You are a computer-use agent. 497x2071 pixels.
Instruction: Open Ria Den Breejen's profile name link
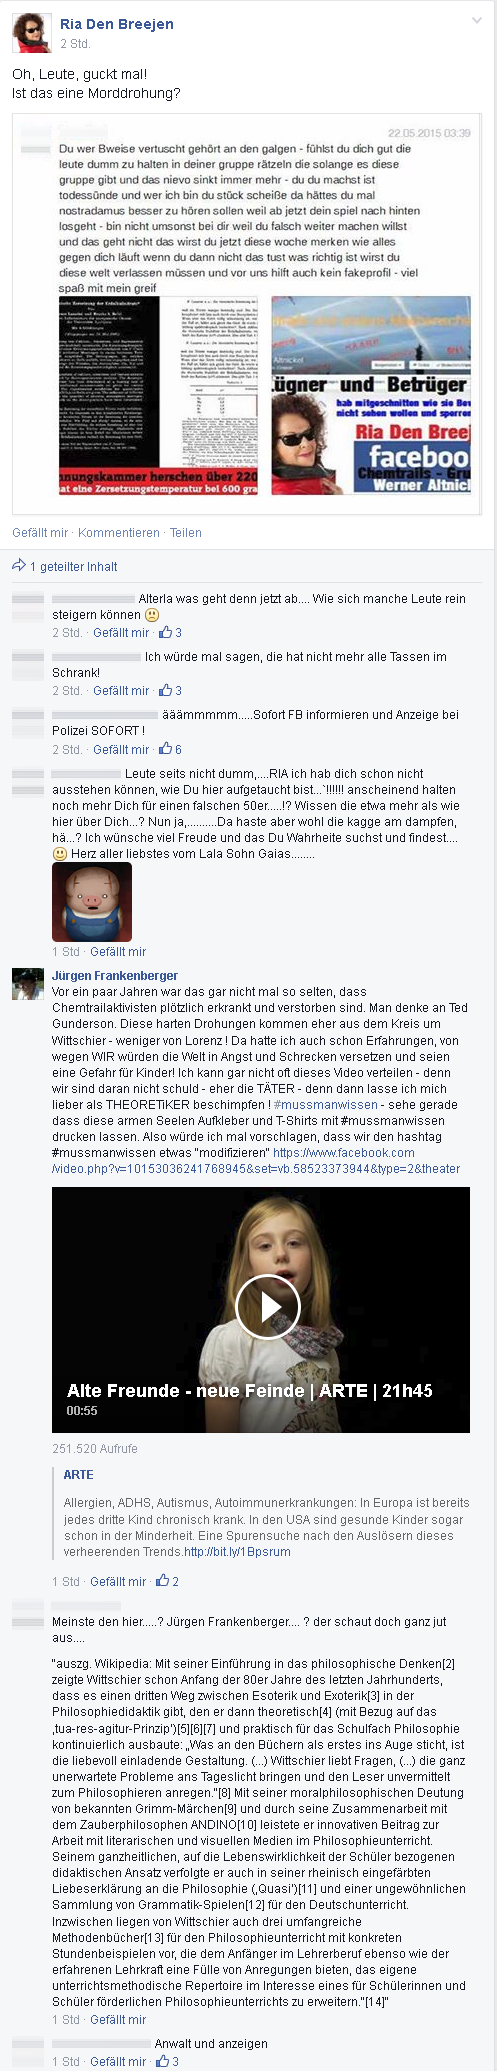117,25
